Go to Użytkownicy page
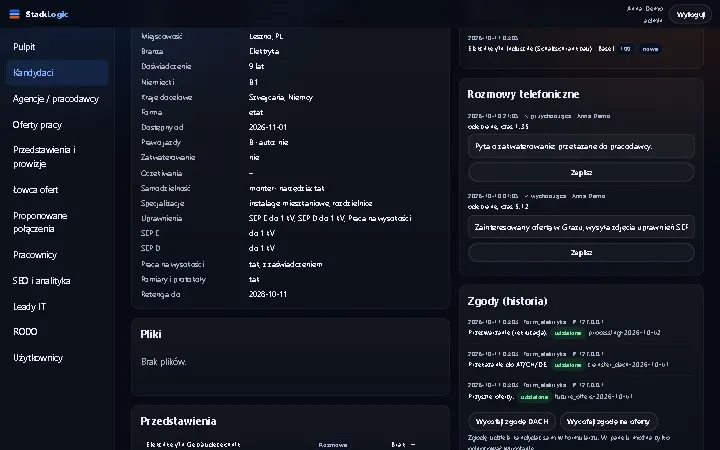The image size is (720, 450). point(38,358)
